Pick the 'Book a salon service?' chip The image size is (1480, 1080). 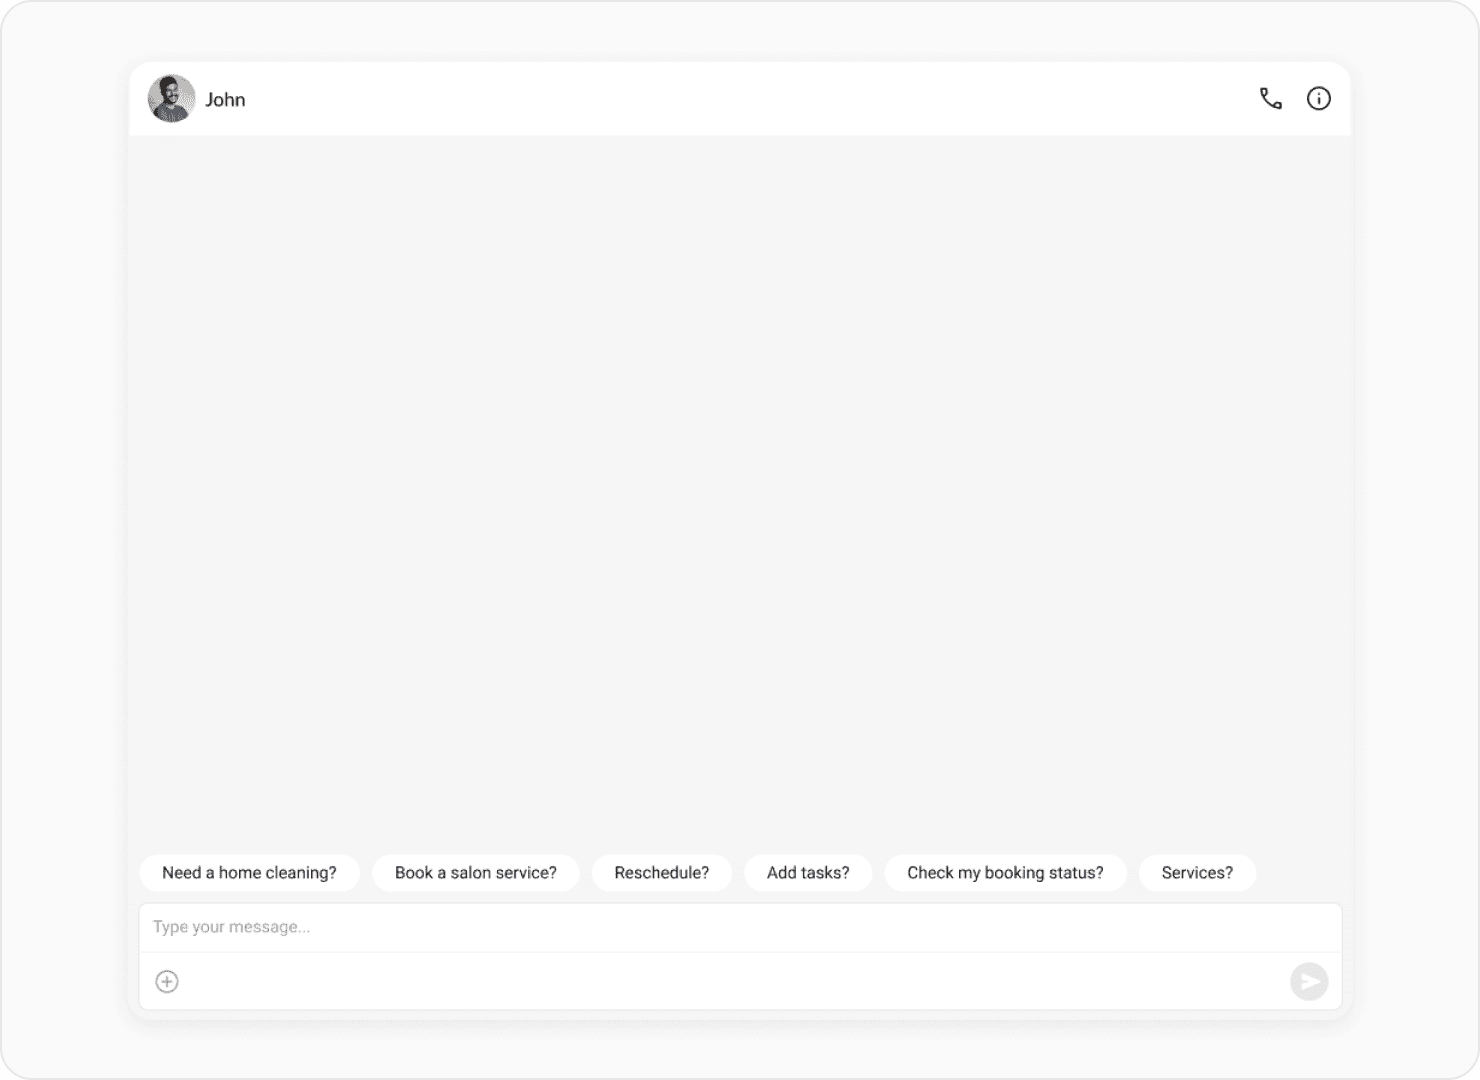click(476, 873)
